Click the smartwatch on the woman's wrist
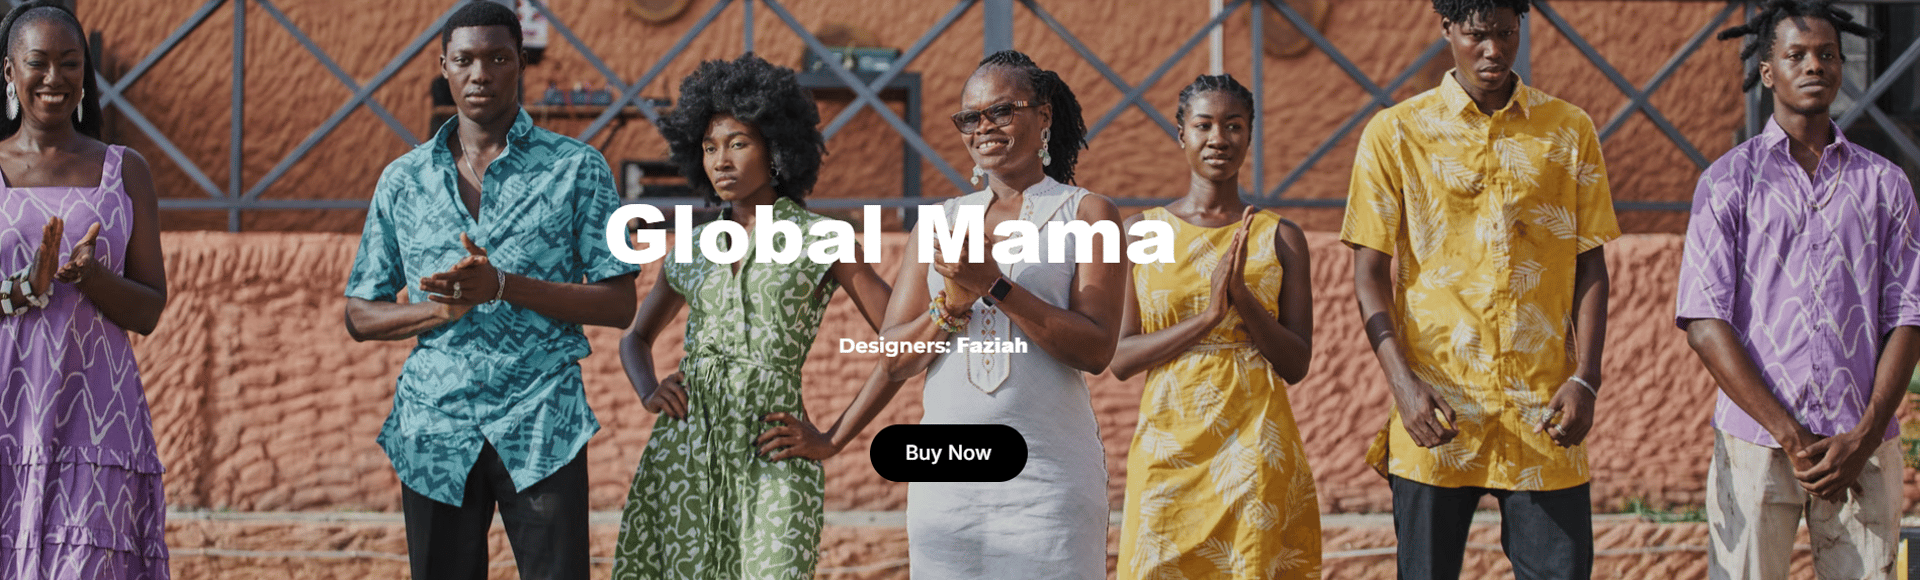This screenshot has height=580, width=1920. 998,291
